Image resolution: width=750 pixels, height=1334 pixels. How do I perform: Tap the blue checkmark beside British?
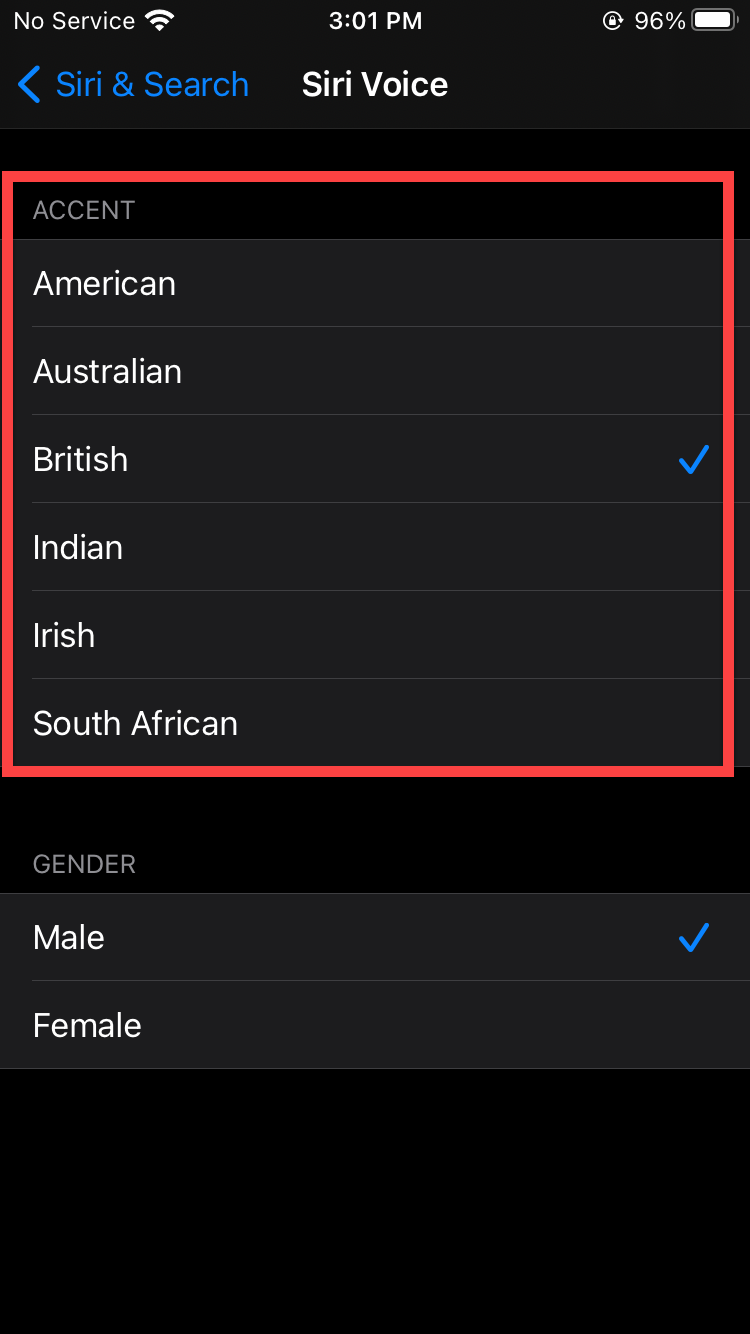tap(693, 460)
